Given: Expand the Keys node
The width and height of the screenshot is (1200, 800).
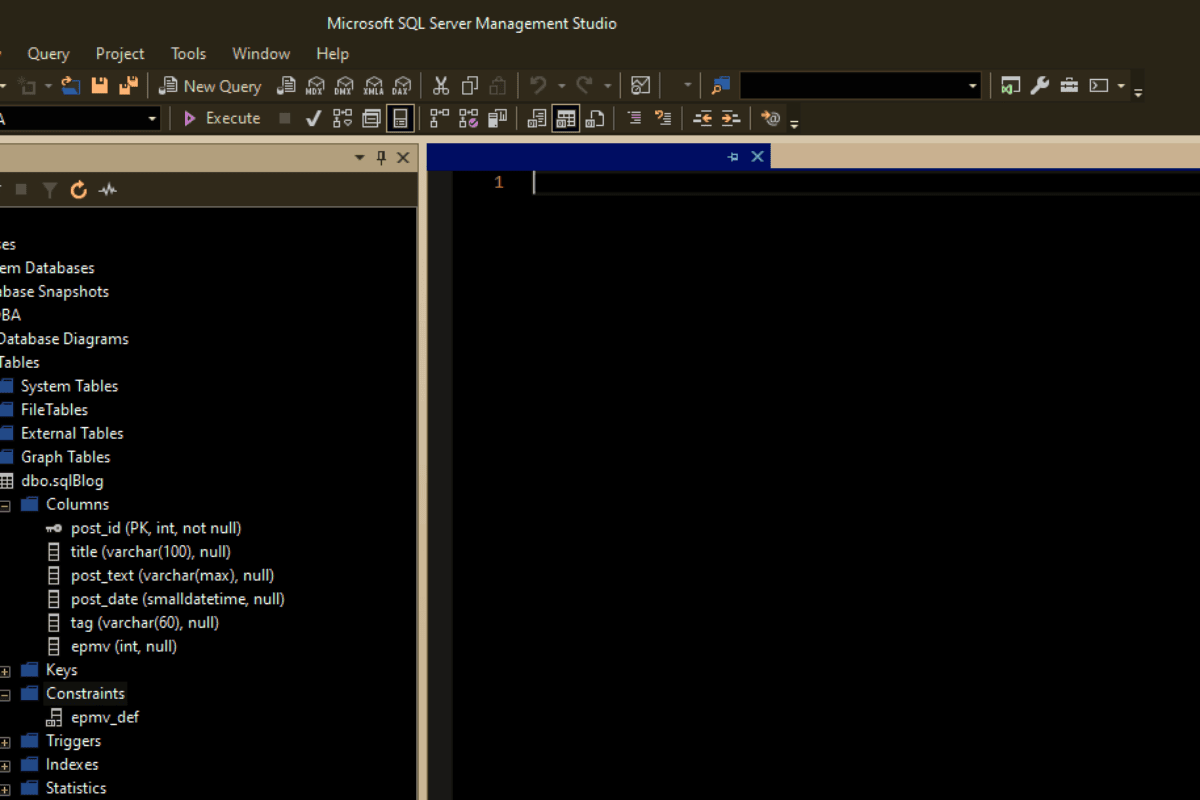Looking at the screenshot, I should coord(4,670).
